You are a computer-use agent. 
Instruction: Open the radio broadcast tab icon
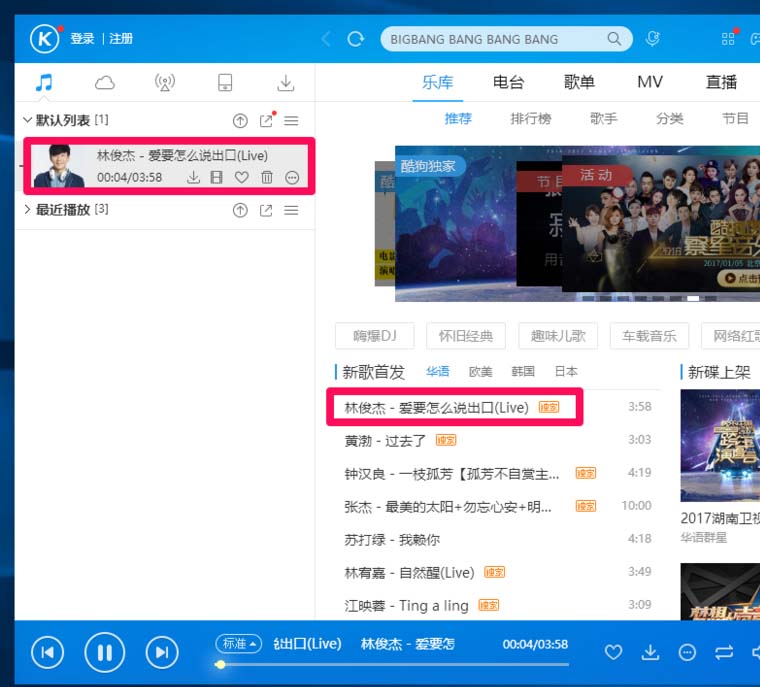tap(165, 82)
